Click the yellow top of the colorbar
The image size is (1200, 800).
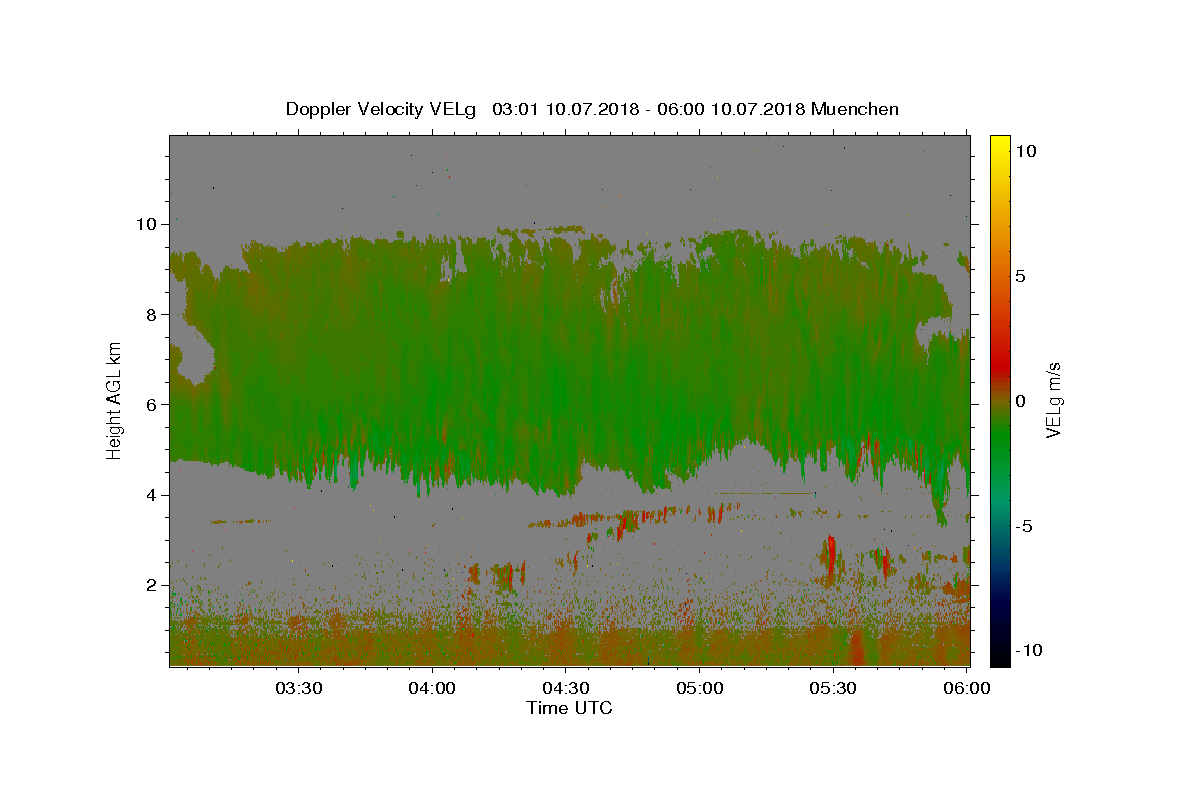point(999,142)
